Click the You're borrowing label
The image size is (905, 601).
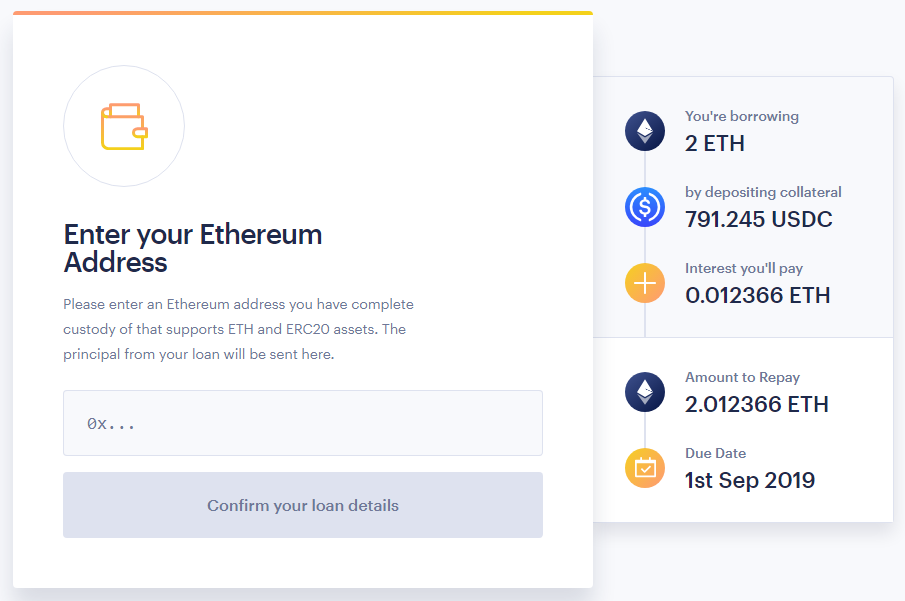click(x=742, y=116)
